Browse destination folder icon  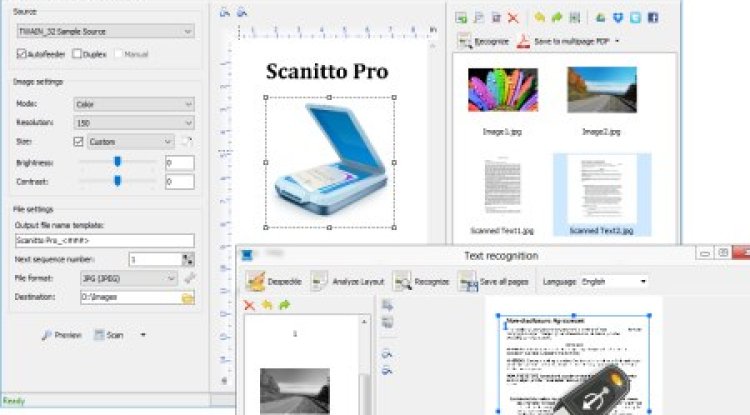pyautogui.click(x=188, y=298)
